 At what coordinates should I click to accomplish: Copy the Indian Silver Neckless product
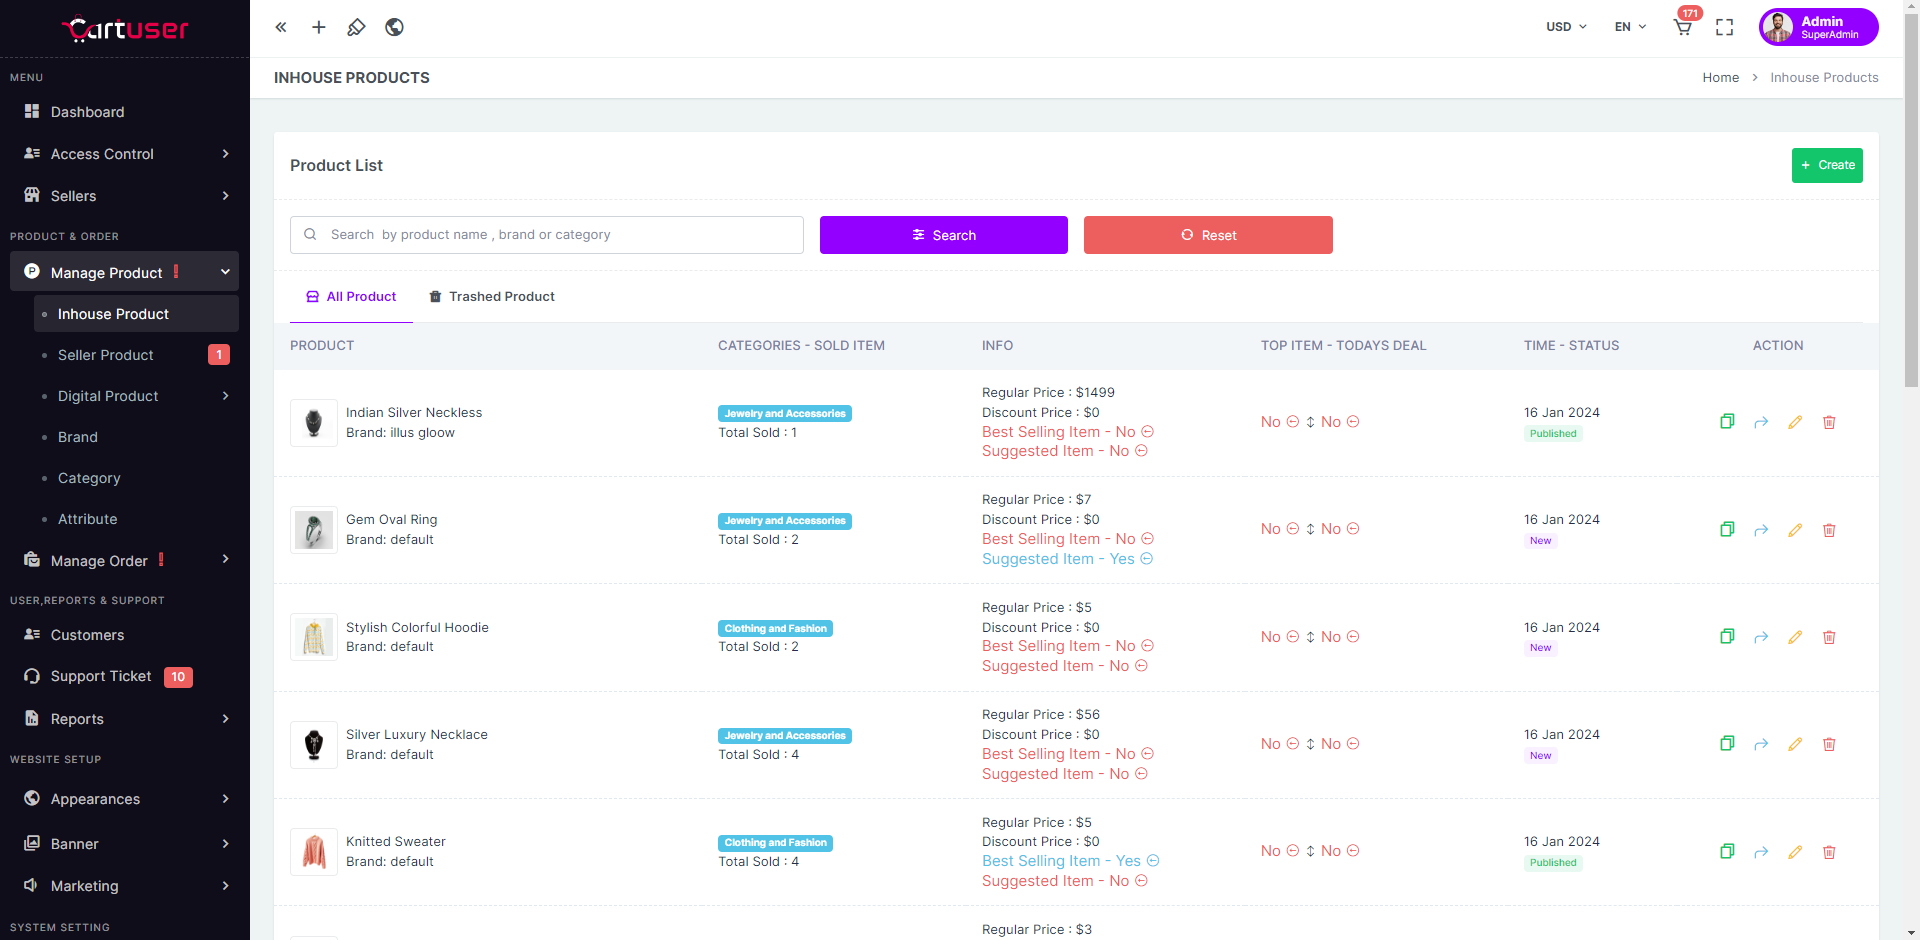pyautogui.click(x=1727, y=422)
